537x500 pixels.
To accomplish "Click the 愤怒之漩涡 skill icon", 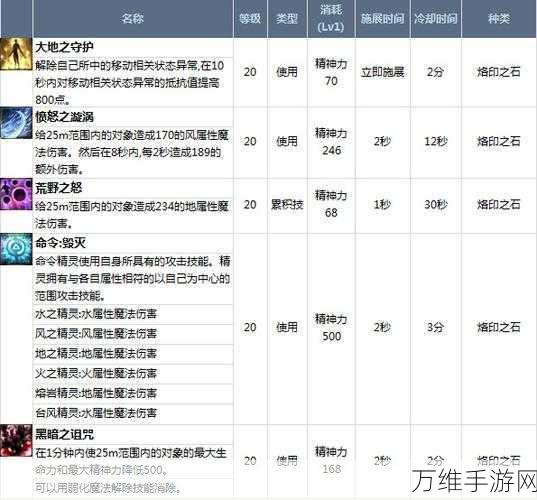I will point(16,123).
